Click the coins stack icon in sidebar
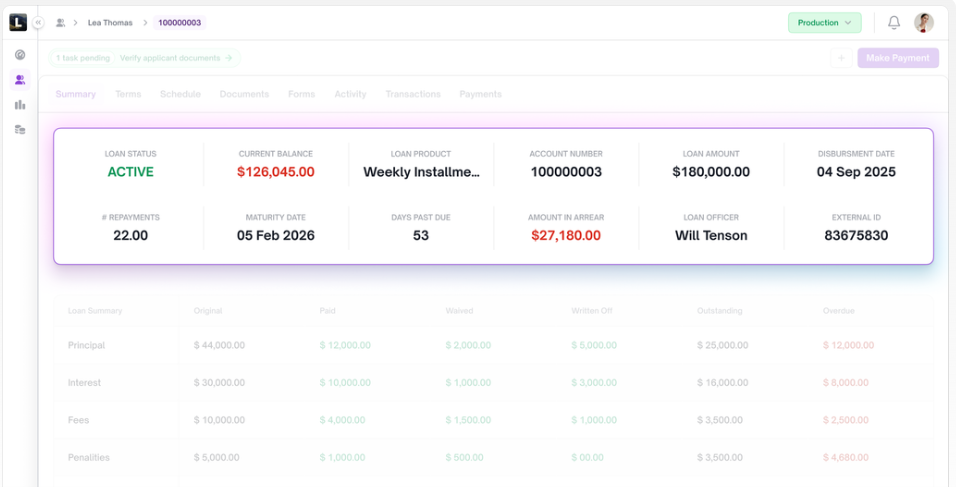Screen dimensions: 957x487 [20, 129]
